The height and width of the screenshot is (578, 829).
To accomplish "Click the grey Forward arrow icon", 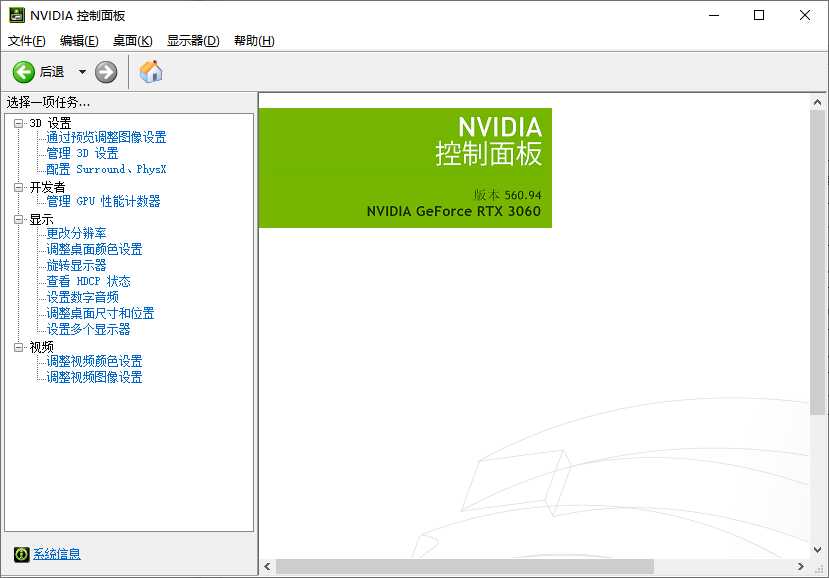I will pyautogui.click(x=106, y=72).
